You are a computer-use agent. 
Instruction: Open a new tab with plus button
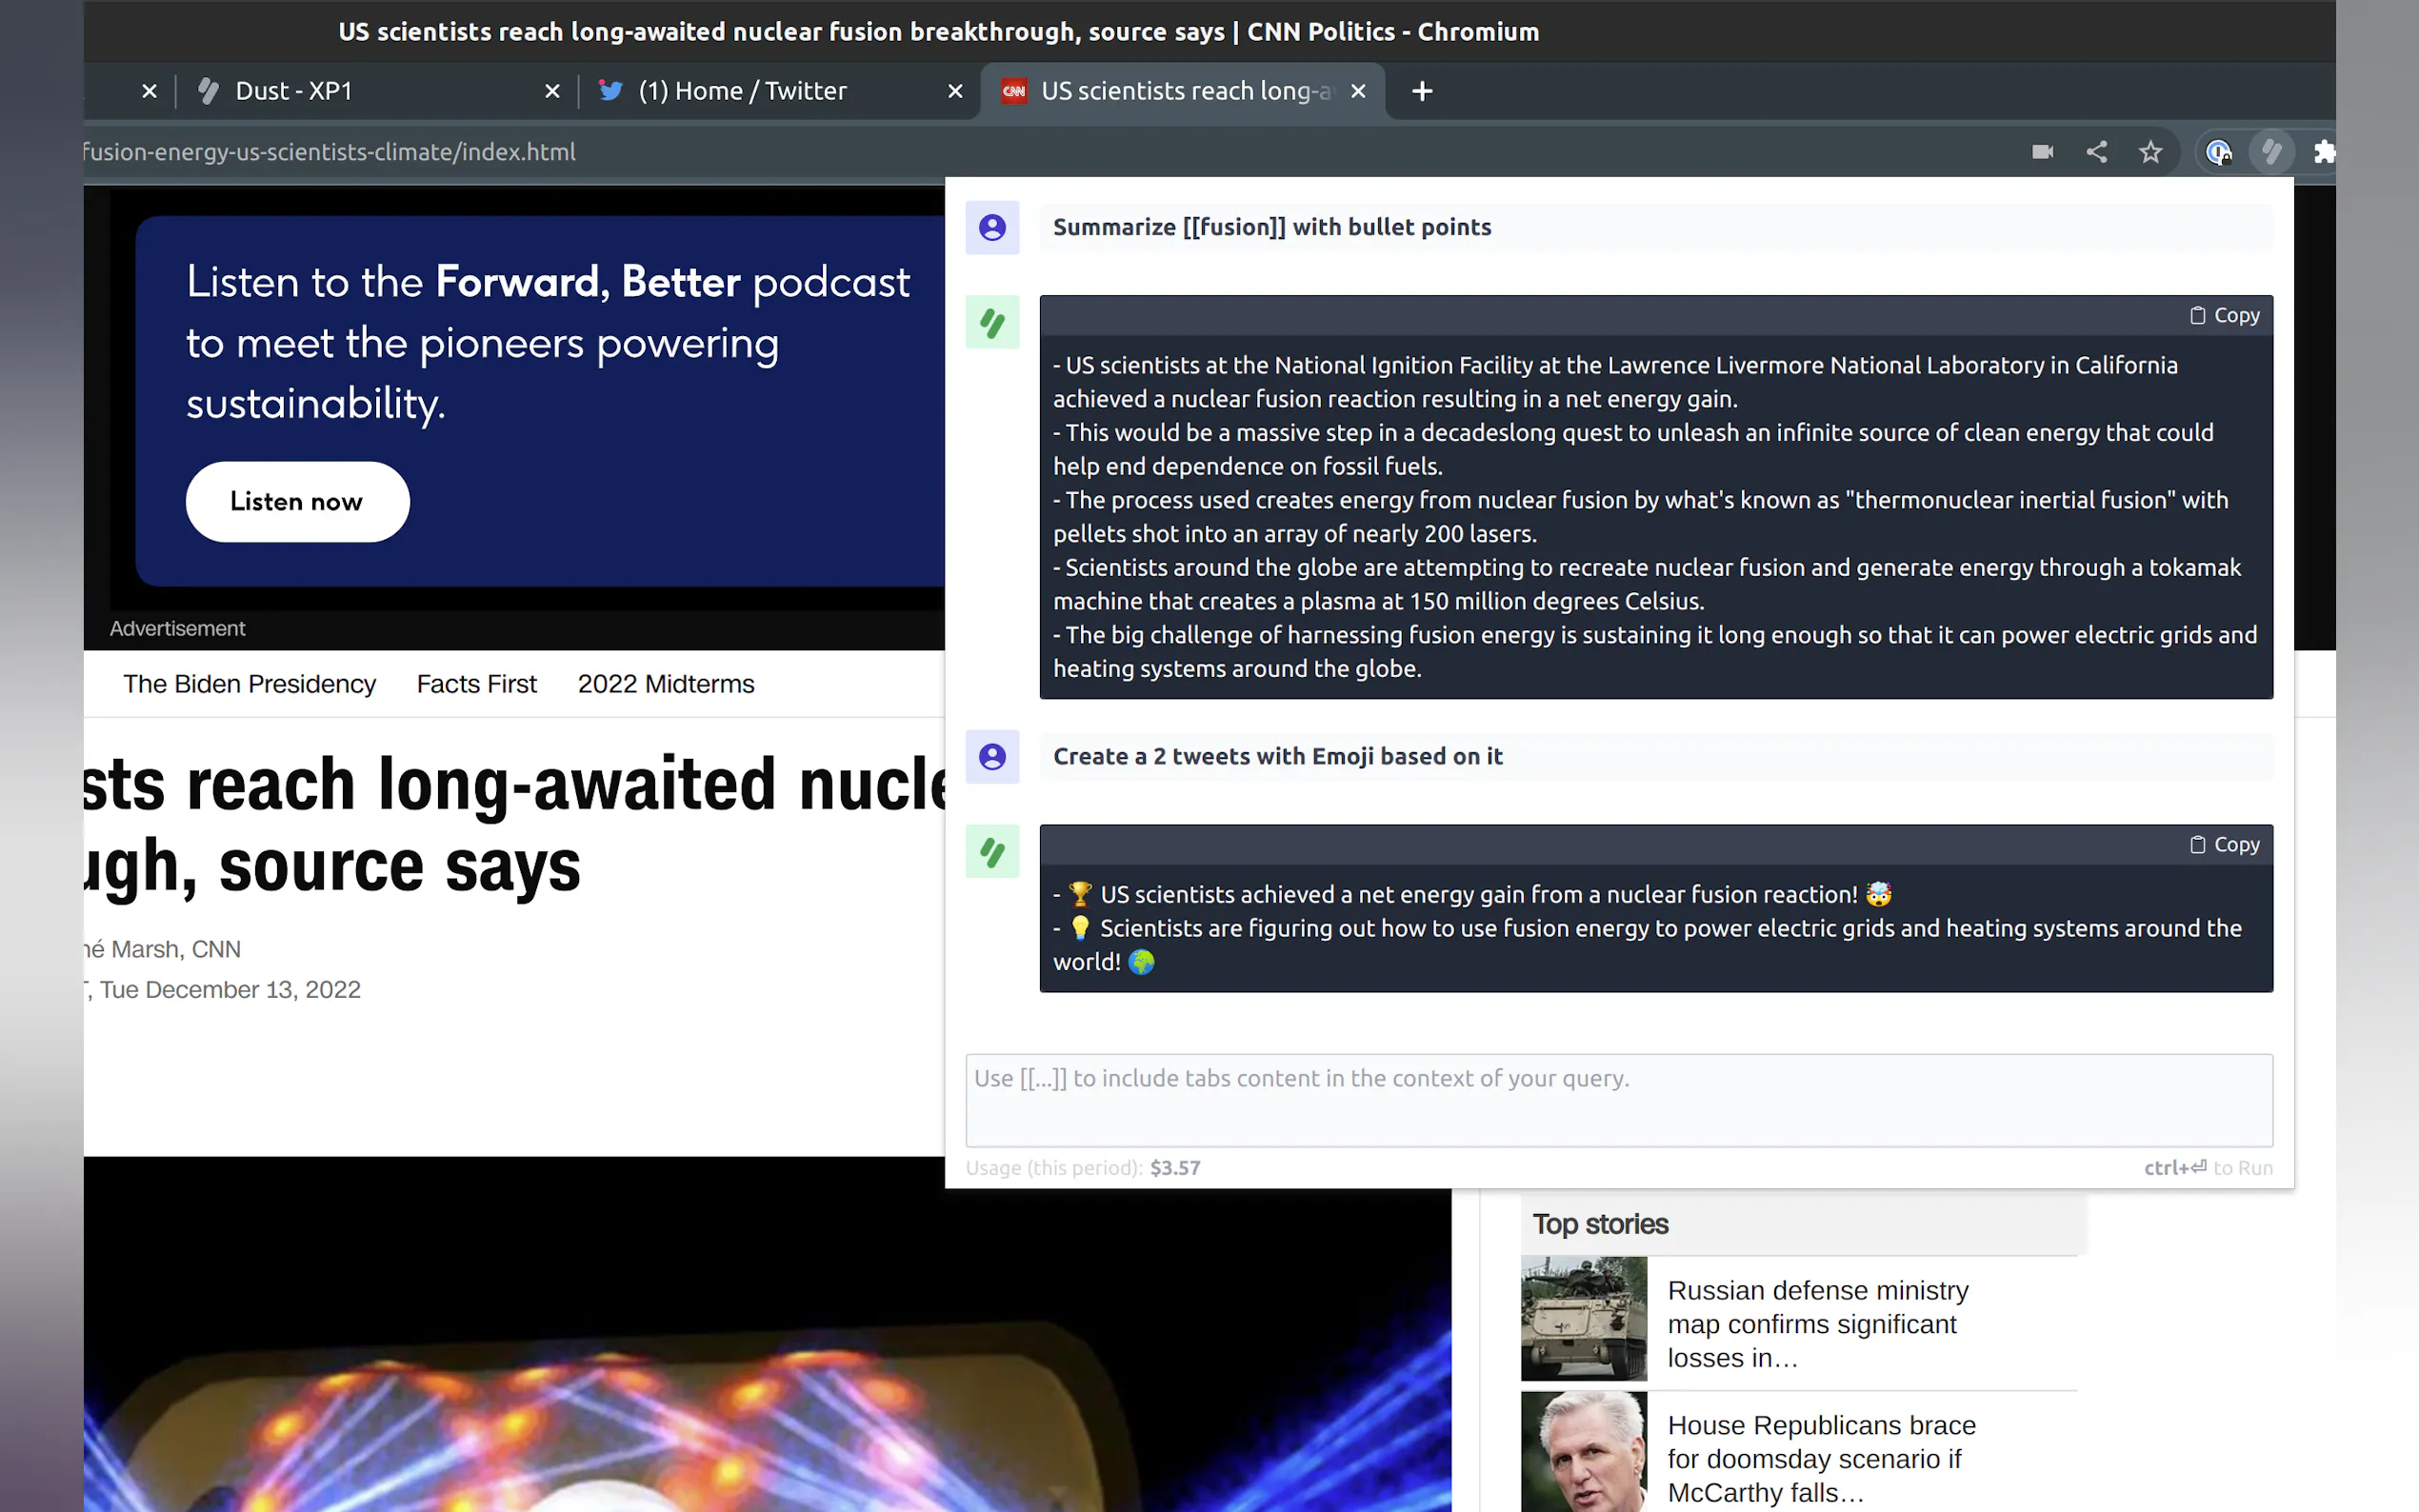(x=1421, y=91)
